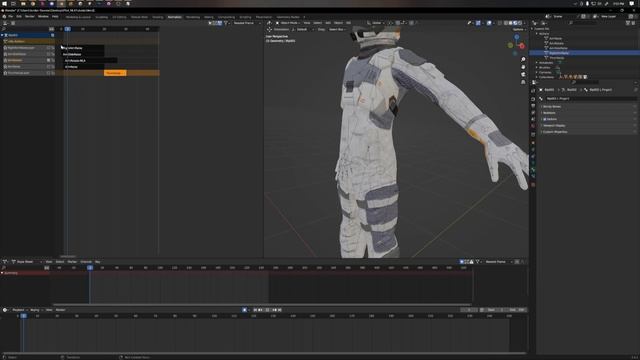
Task: Open the Window menu
Action: pos(43,17)
